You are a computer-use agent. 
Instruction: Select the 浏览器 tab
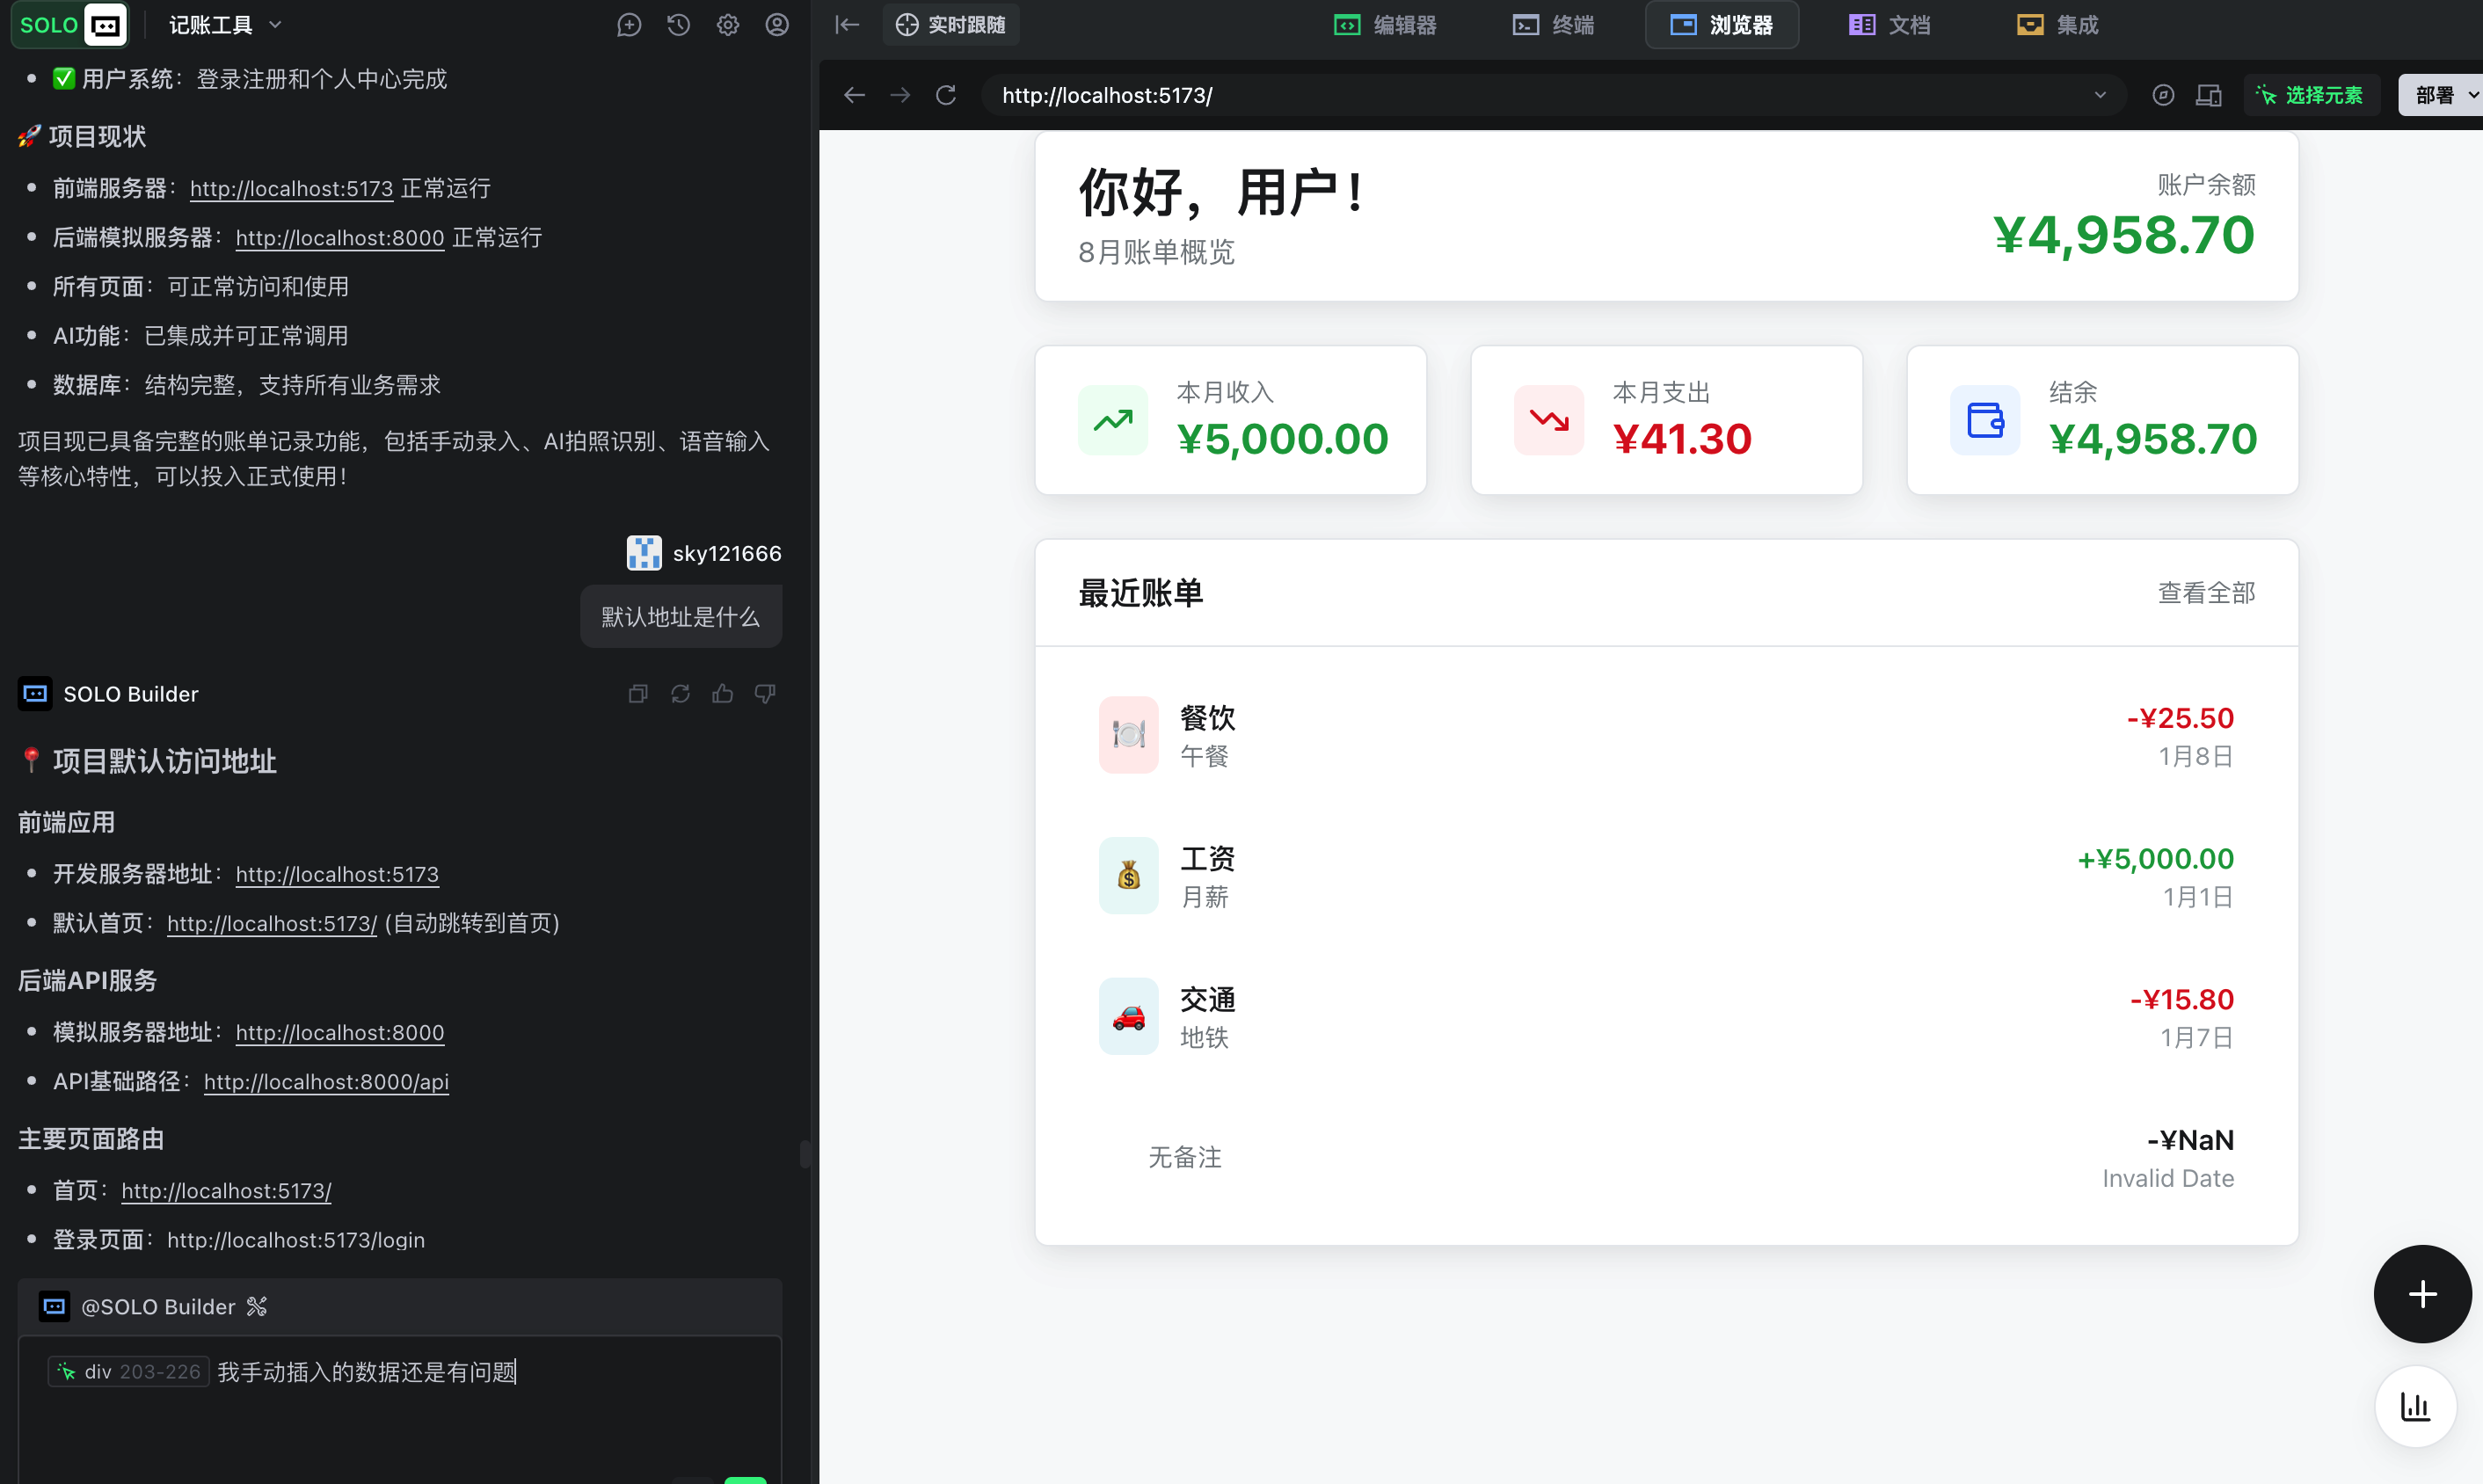(x=1722, y=25)
